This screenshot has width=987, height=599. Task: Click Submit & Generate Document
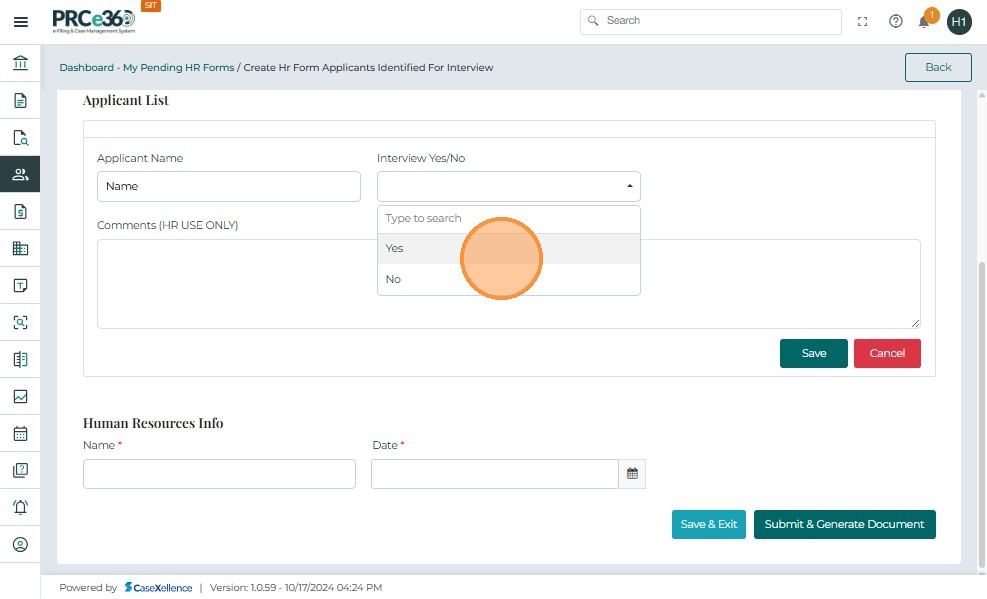[x=844, y=524]
